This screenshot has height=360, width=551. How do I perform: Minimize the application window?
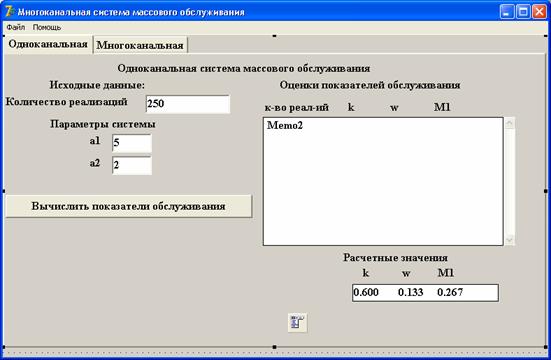pyautogui.click(x=506, y=12)
